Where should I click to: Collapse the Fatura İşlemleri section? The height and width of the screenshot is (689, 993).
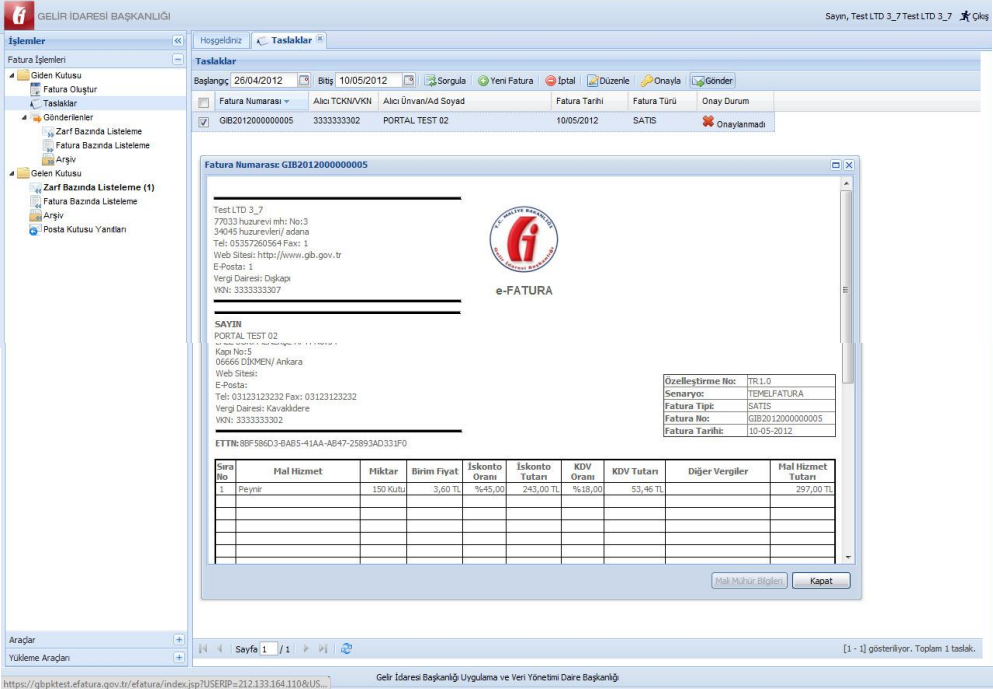178,59
